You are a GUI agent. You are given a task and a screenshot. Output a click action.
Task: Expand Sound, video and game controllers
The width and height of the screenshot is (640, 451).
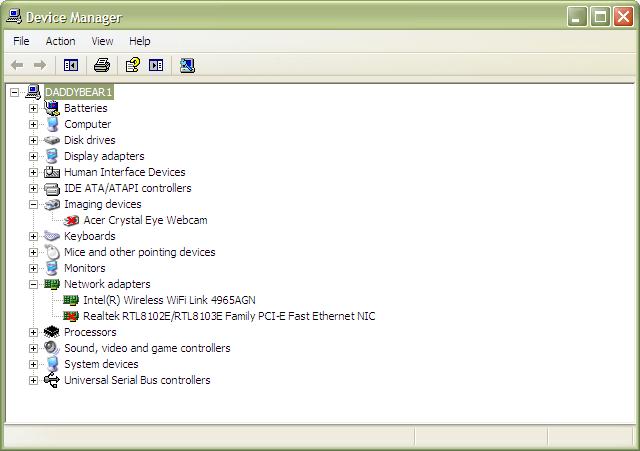(x=33, y=348)
